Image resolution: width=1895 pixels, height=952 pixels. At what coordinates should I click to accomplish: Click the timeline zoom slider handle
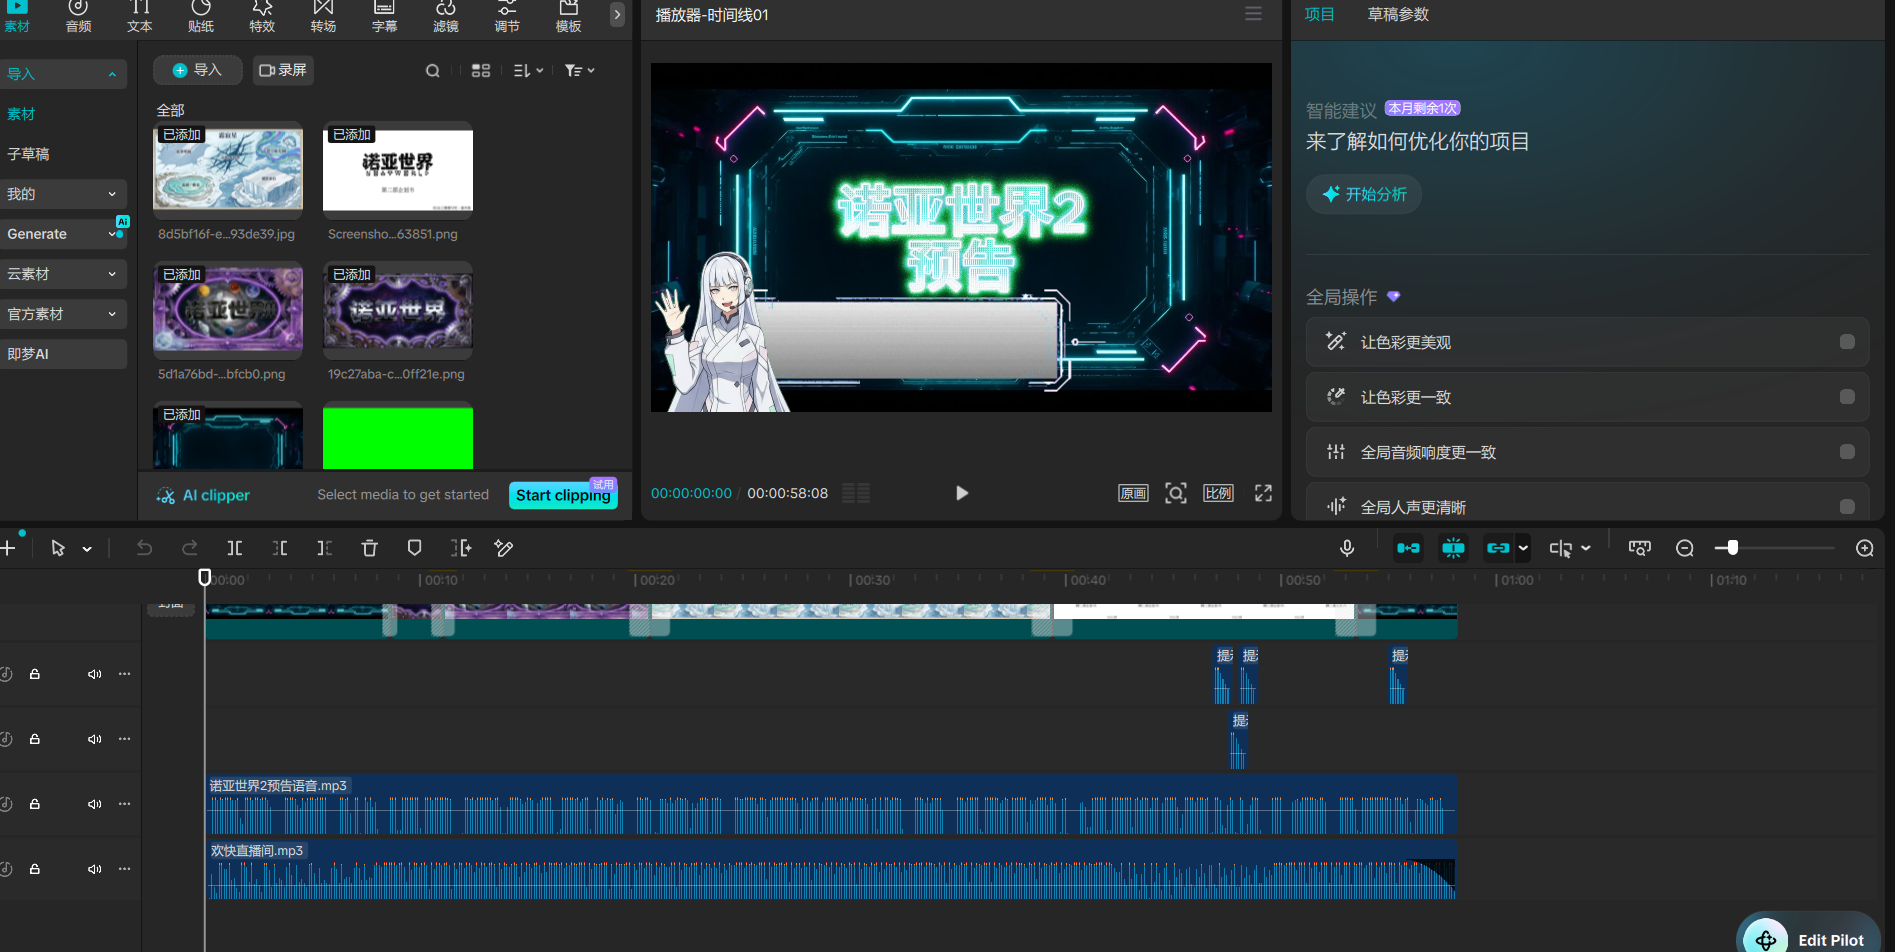1732,548
